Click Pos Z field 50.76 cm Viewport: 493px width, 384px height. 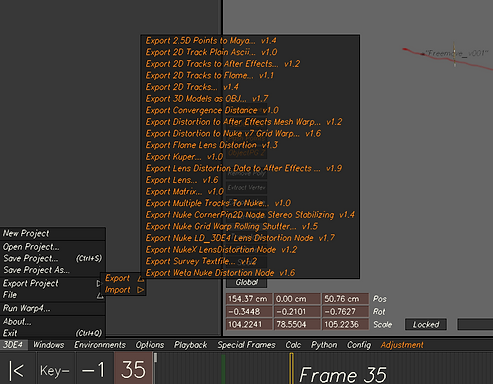[345, 299]
